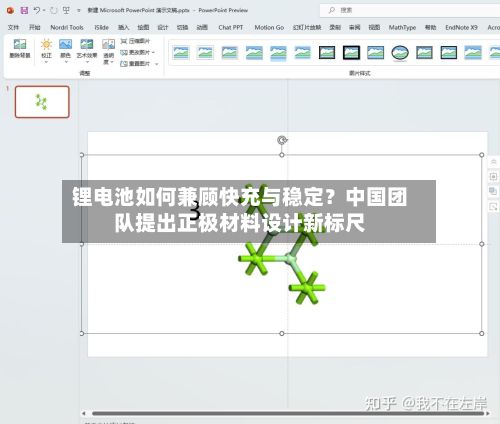Switch to the Insert (插入) tab
Viewport: 500px width, 424px height.
123,27
